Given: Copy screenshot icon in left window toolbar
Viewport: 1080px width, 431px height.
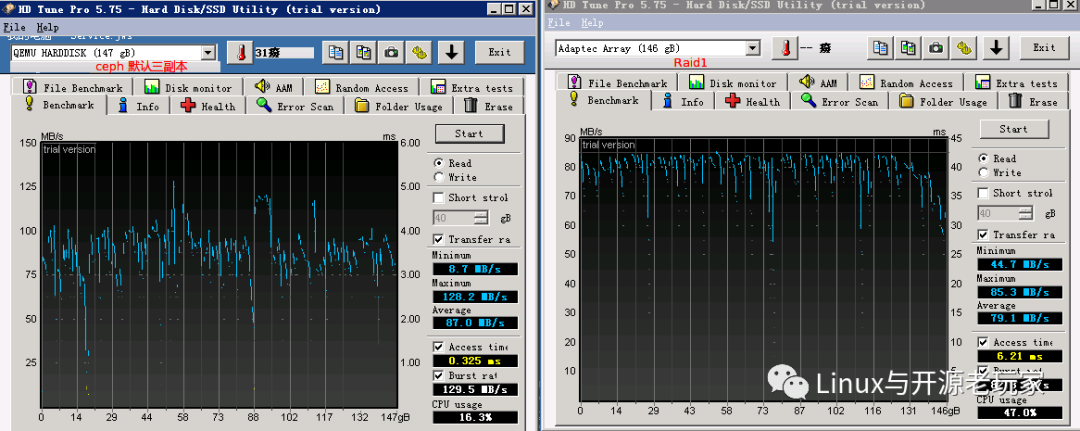Looking at the screenshot, I should tap(364, 52).
